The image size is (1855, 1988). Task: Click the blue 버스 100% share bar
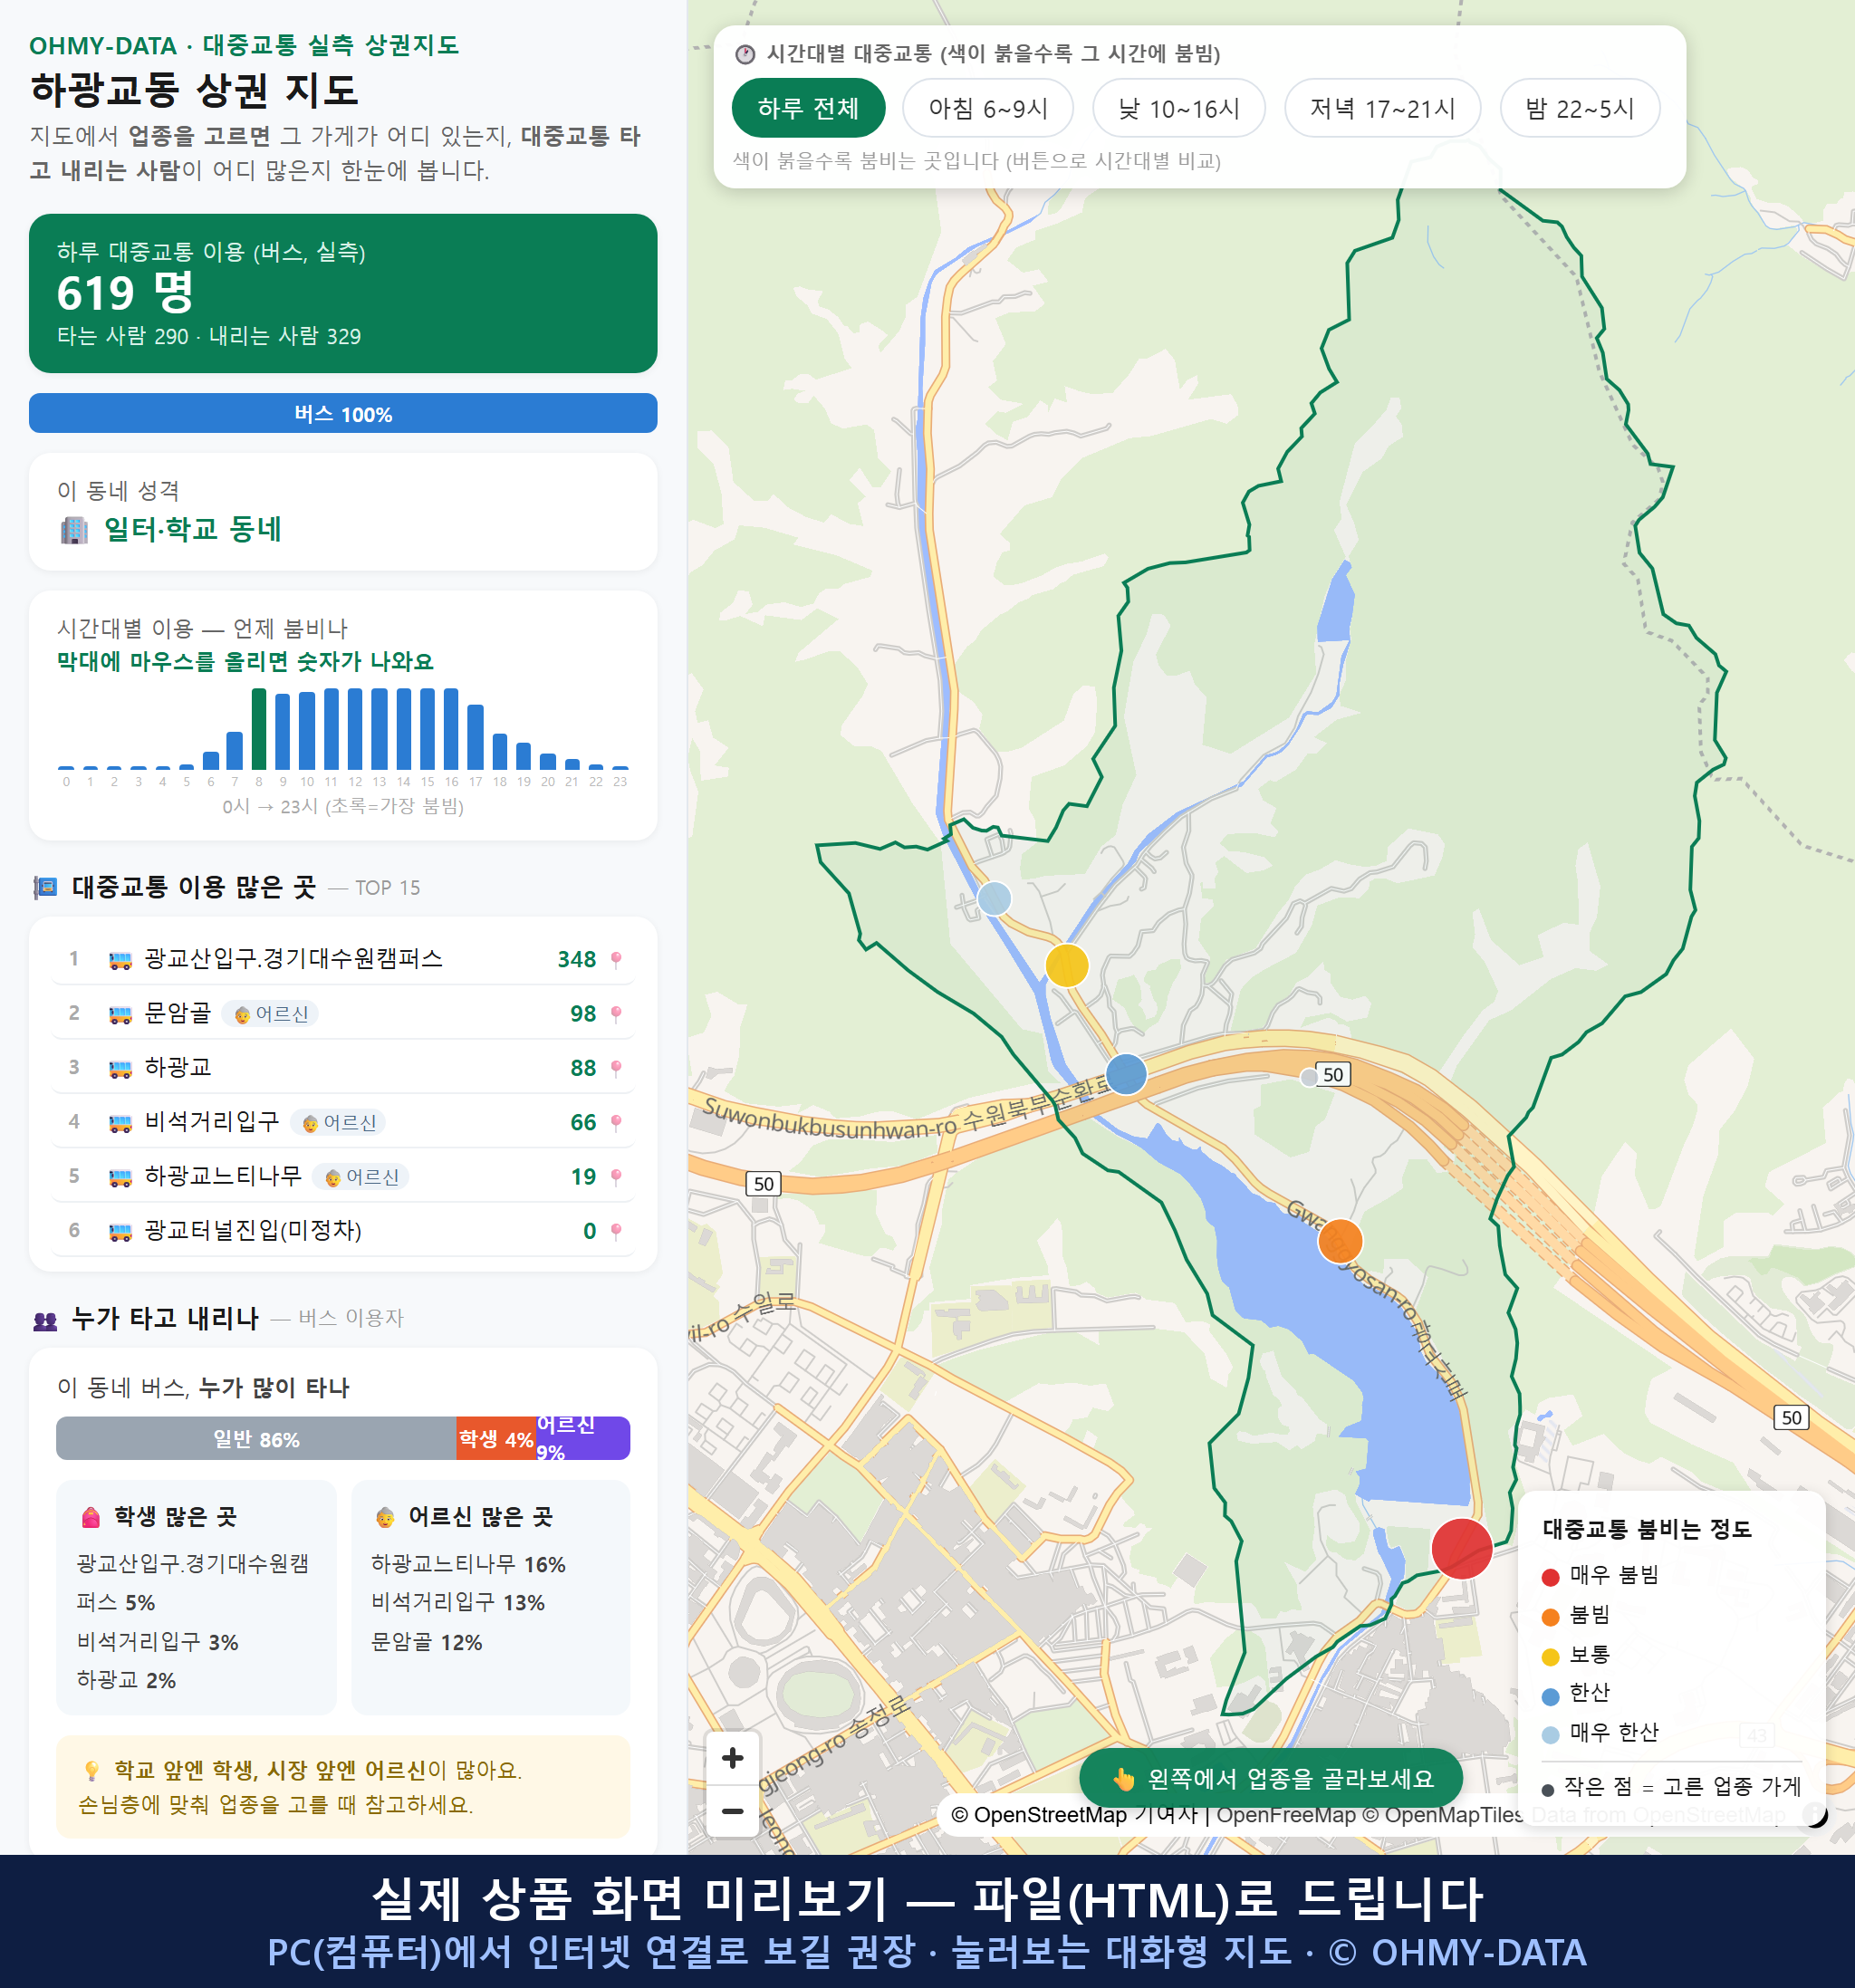[342, 413]
